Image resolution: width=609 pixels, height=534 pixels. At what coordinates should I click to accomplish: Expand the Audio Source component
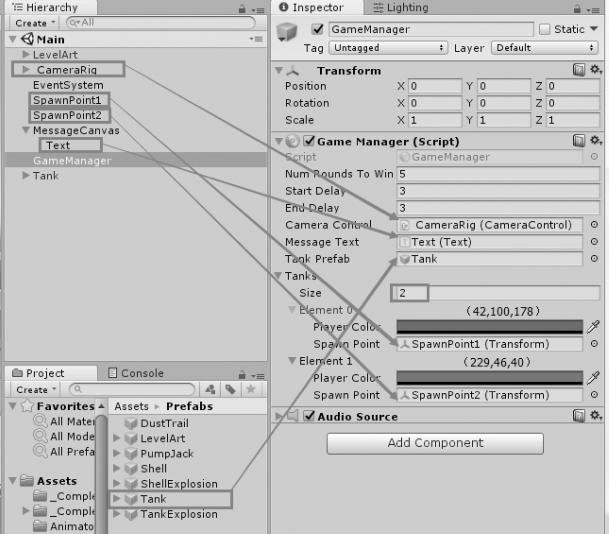tap(278, 416)
